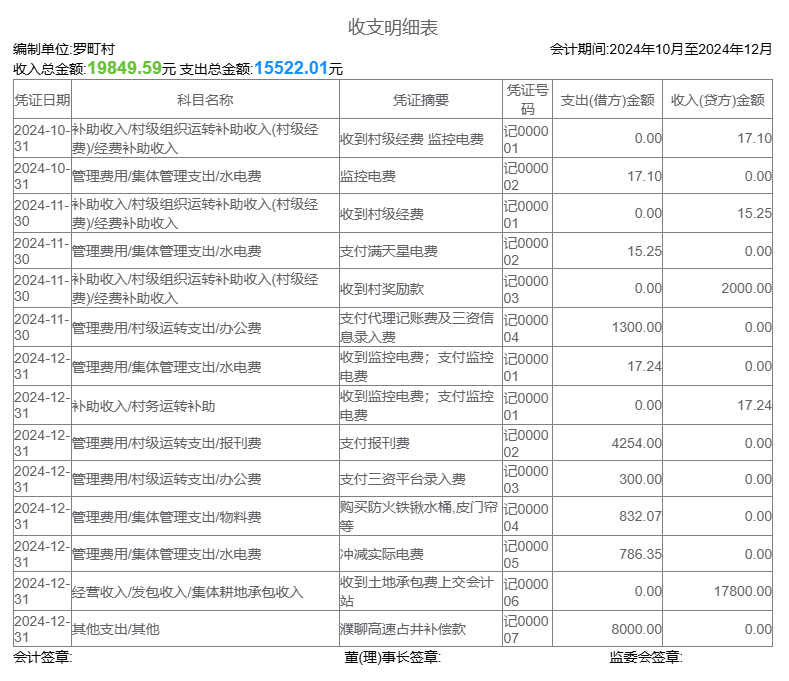789x681 pixels.
Task: Click the 收入(贷方)金额 column header
Action: (x=718, y=100)
